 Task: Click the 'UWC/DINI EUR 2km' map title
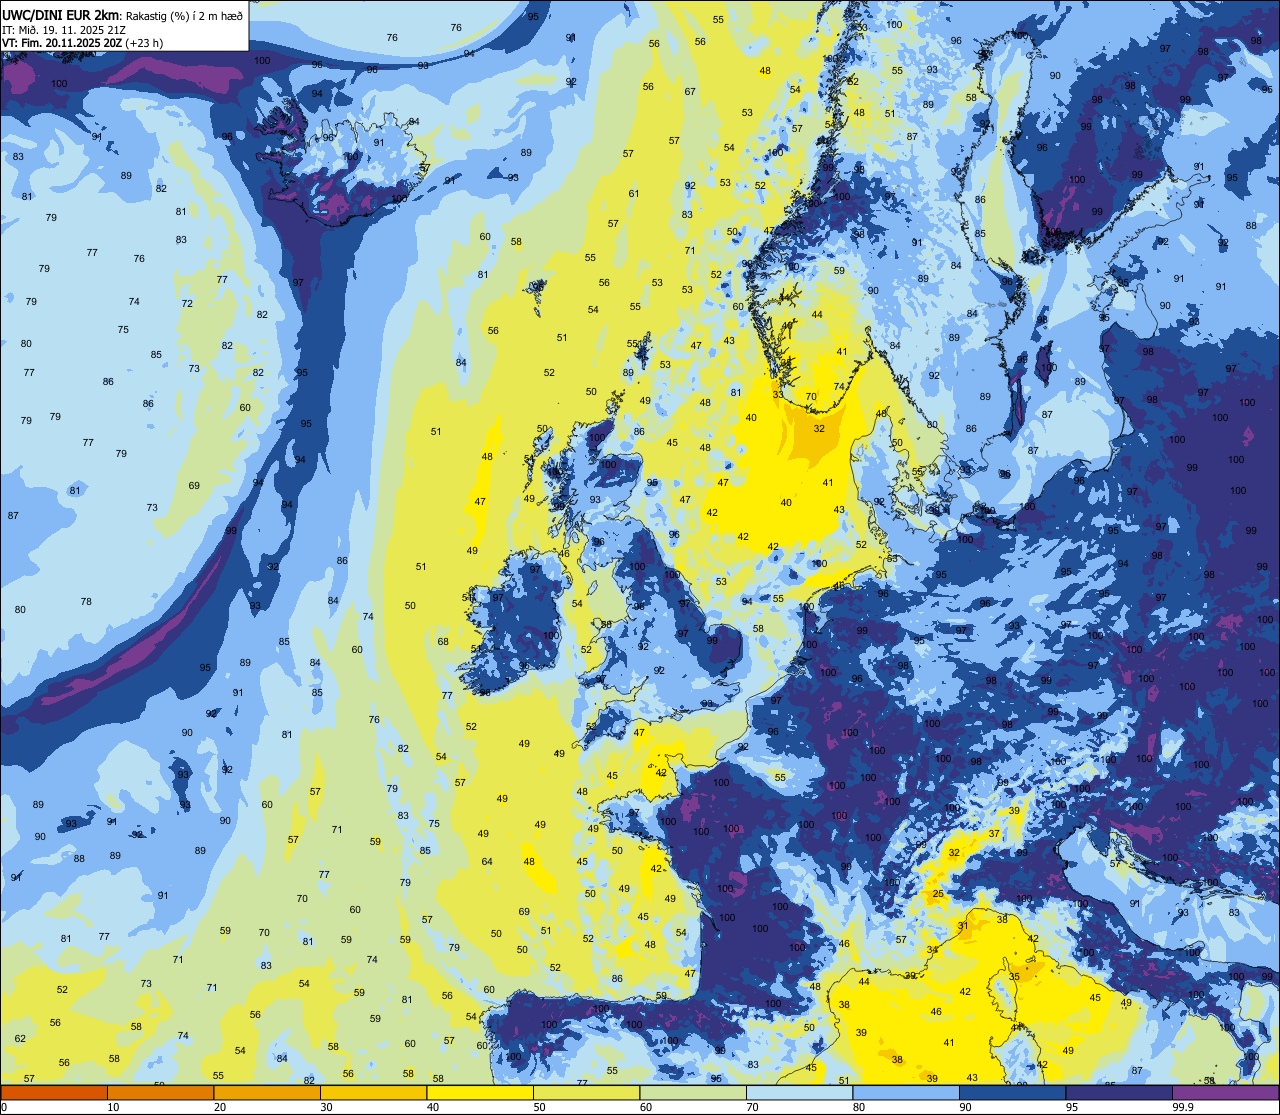point(61,14)
